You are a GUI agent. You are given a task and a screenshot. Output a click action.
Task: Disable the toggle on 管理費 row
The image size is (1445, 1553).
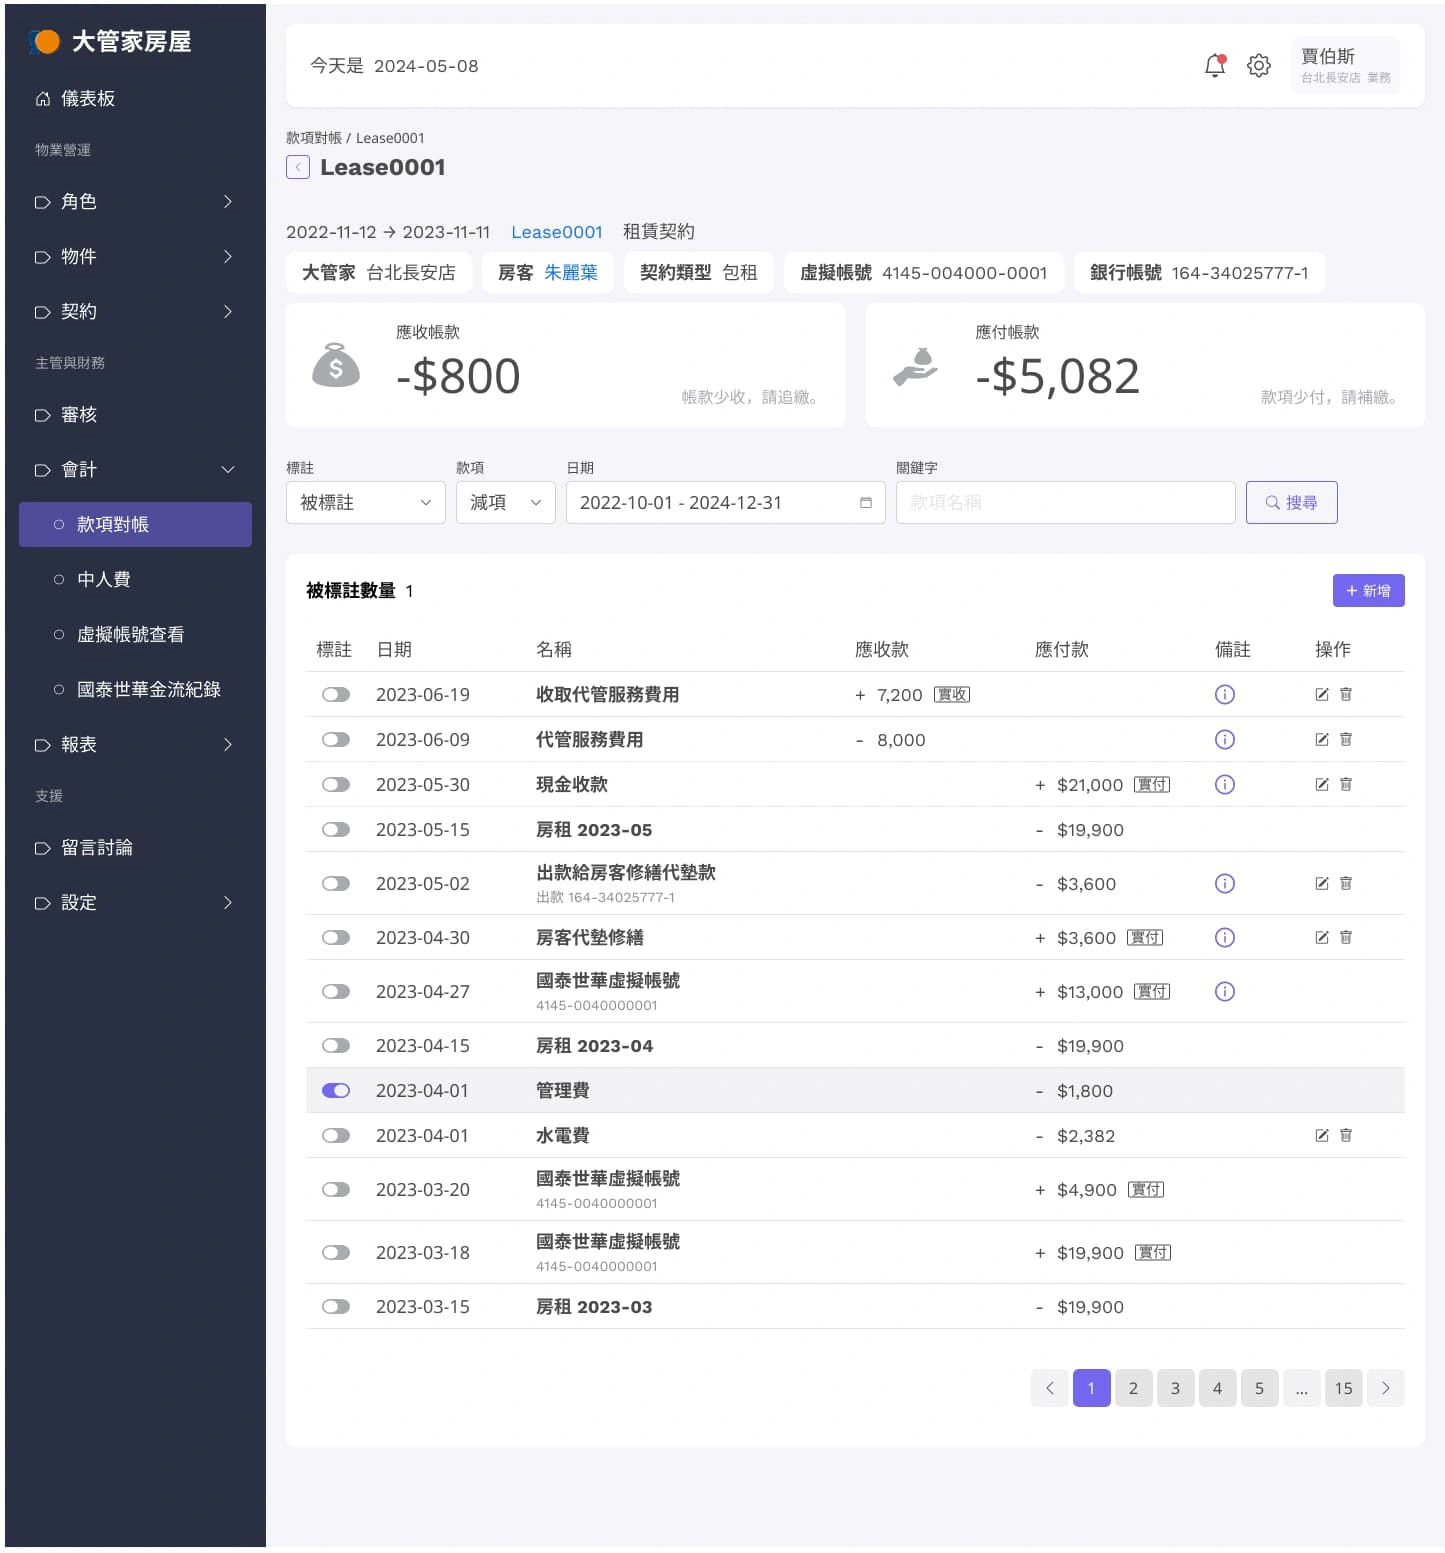coord(335,1090)
